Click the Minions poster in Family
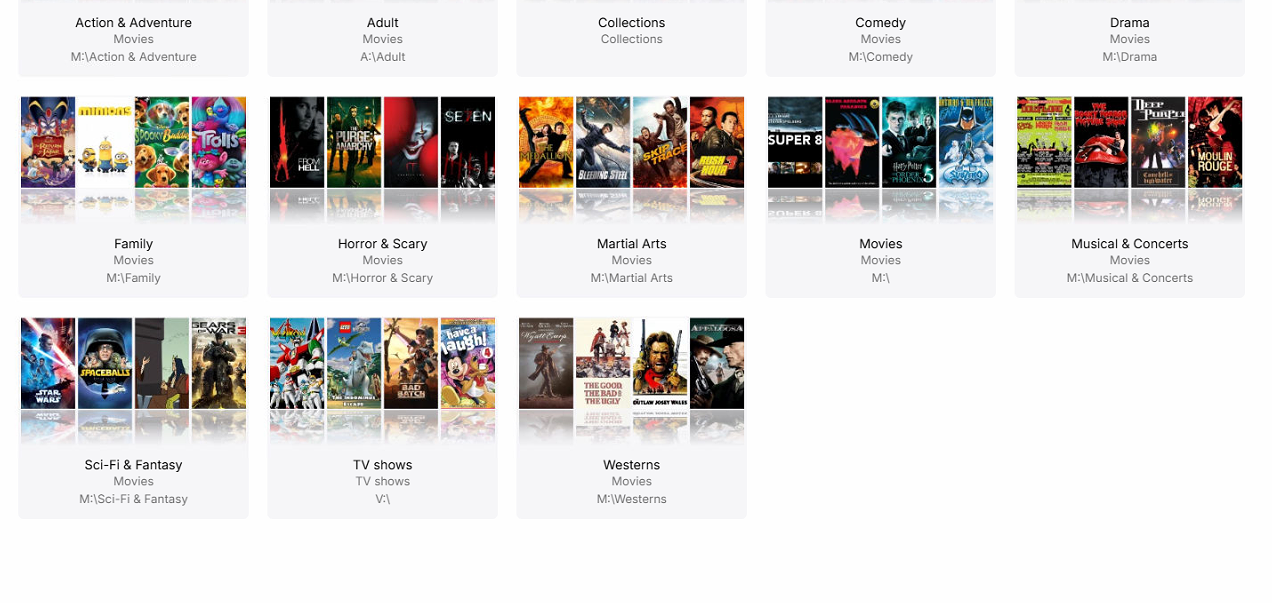Image resolution: width=1272 pixels, height=603 pixels. pos(105,142)
